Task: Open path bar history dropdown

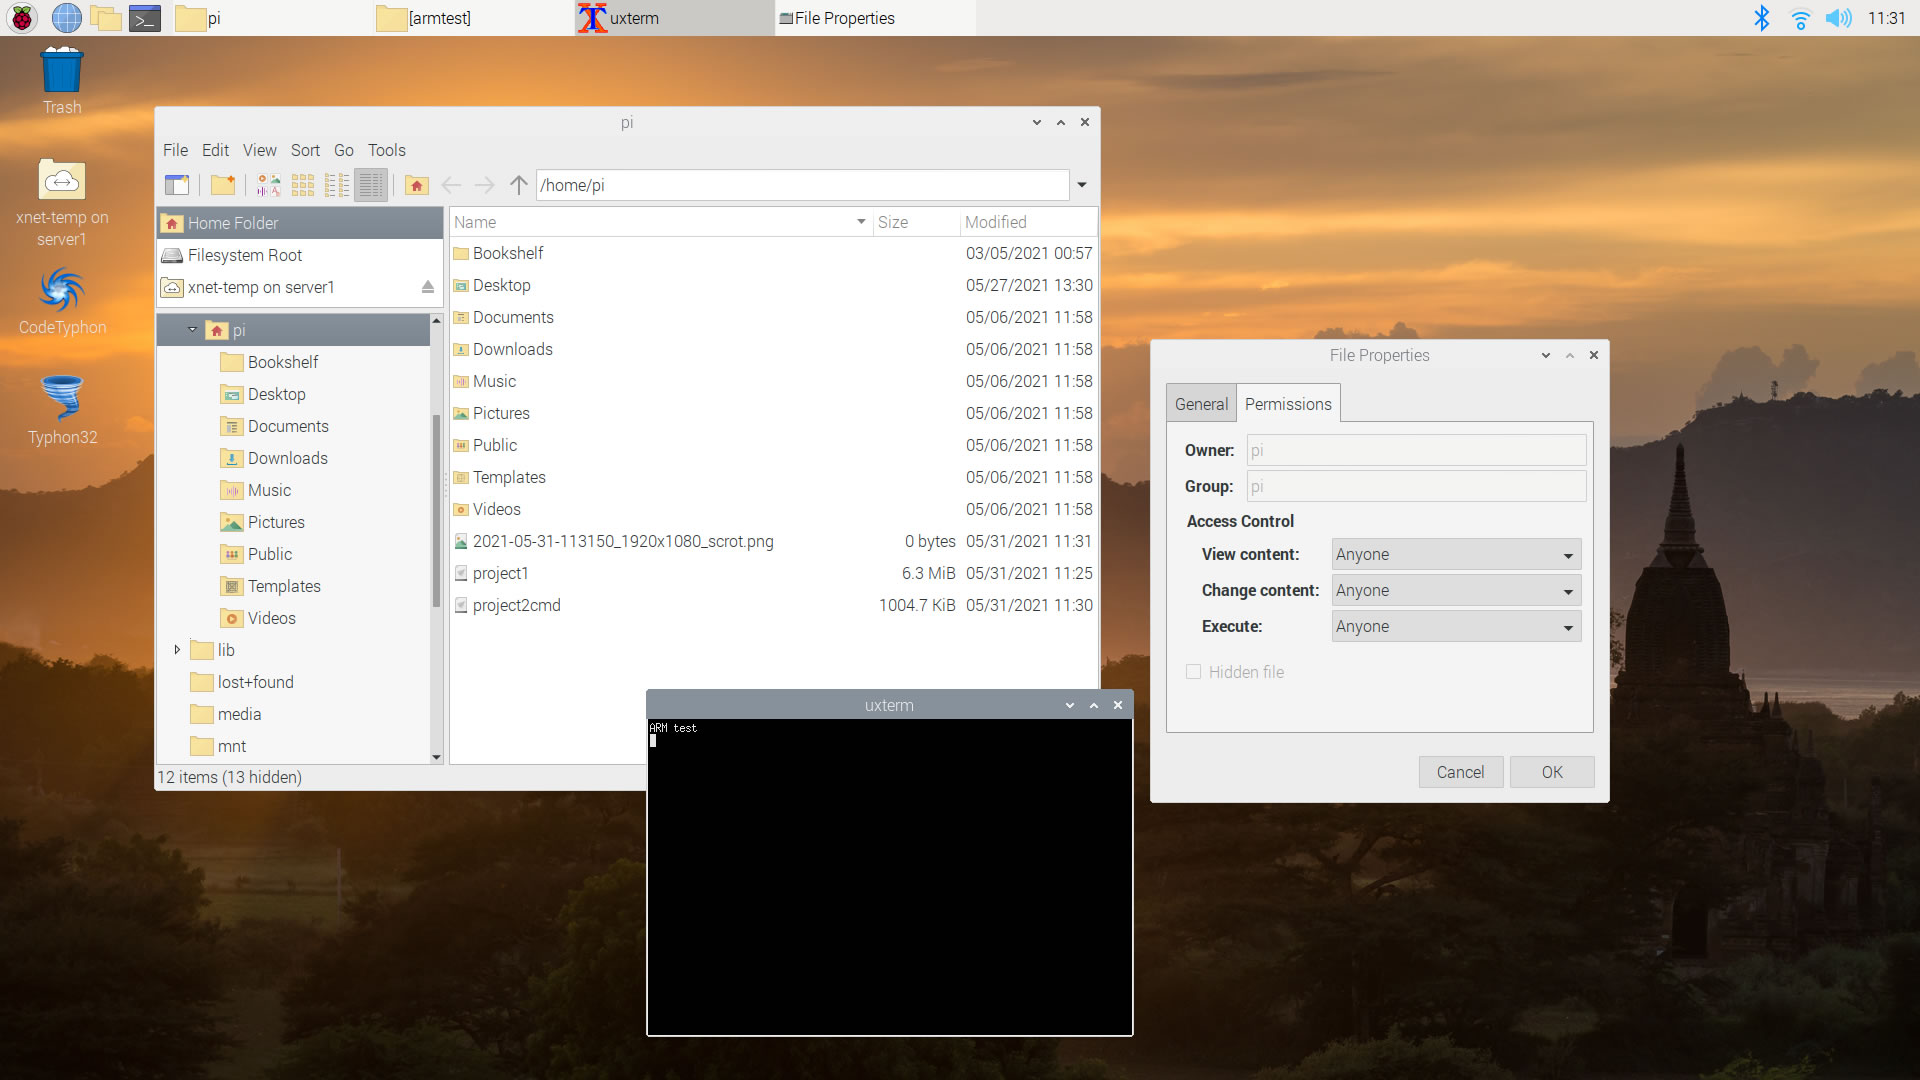Action: (x=1082, y=185)
